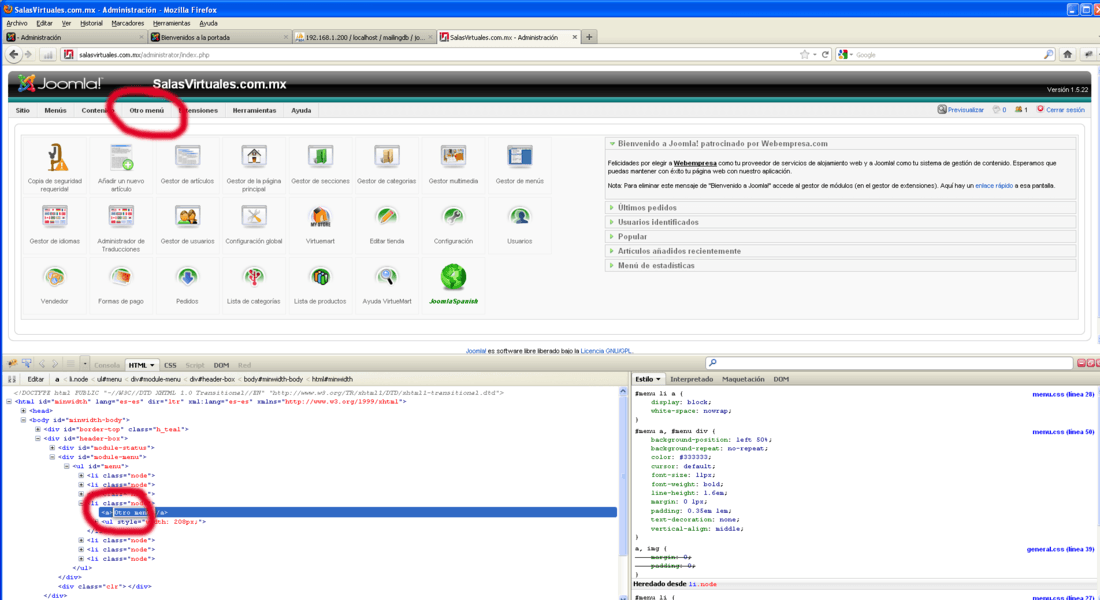Expand the Menú de estadísticas panel
1100x600 pixels.
pyautogui.click(x=840, y=265)
